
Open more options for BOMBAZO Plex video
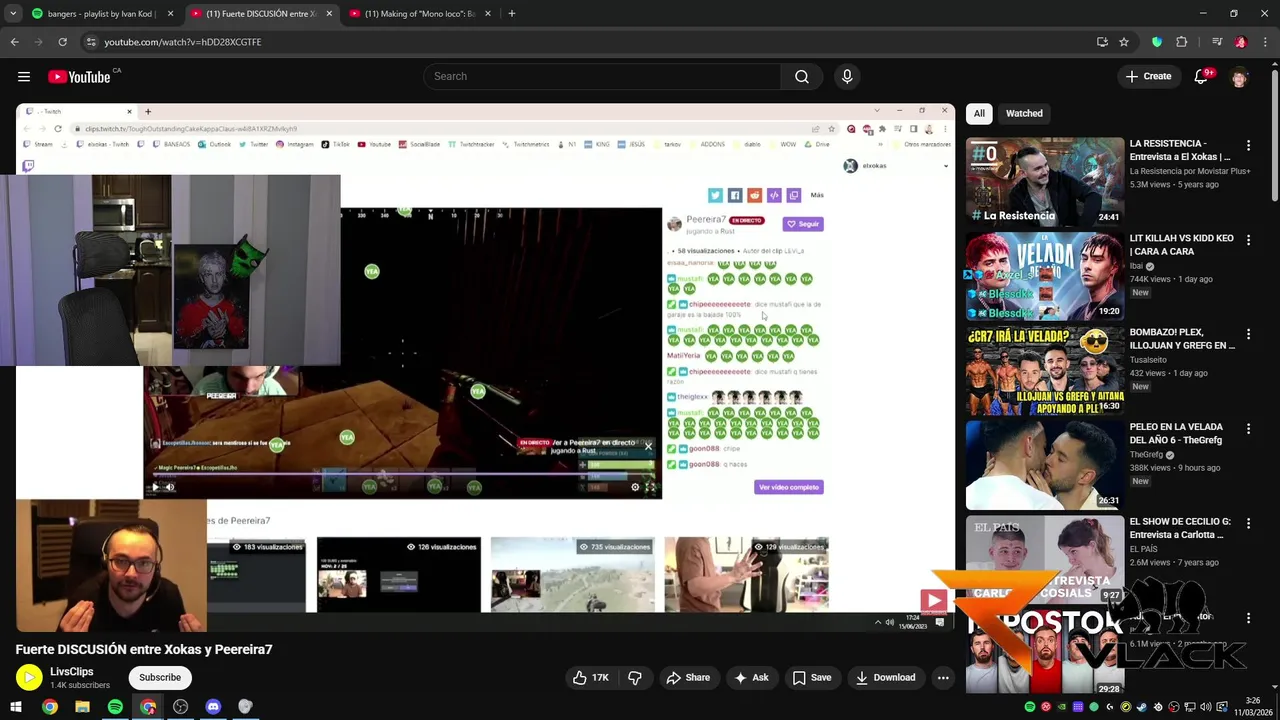(1248, 335)
